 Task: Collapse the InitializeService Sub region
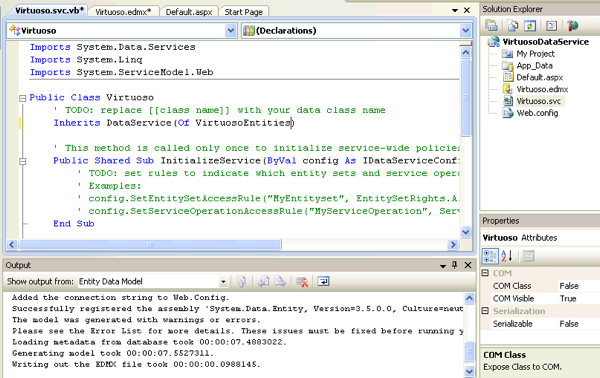click(23, 161)
